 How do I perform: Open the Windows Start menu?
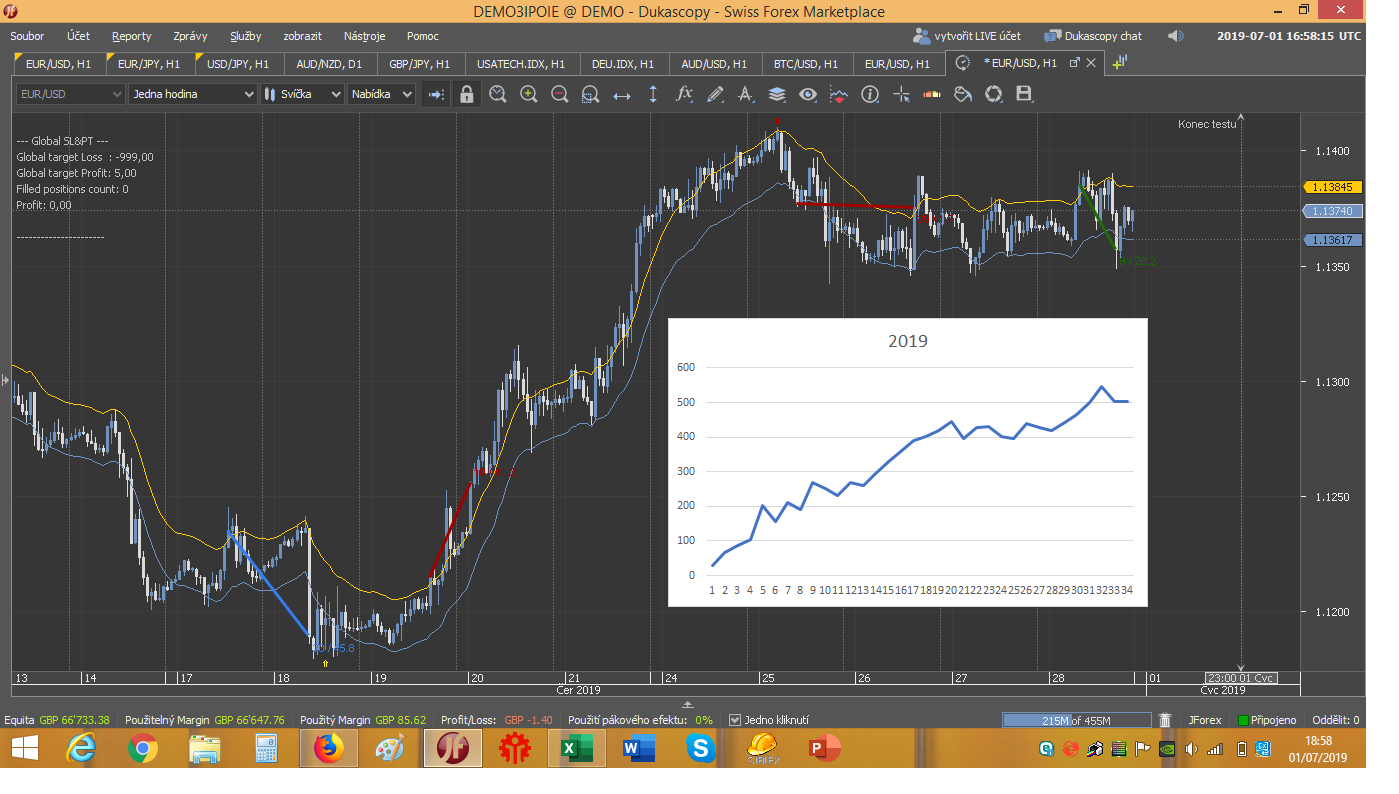24,748
